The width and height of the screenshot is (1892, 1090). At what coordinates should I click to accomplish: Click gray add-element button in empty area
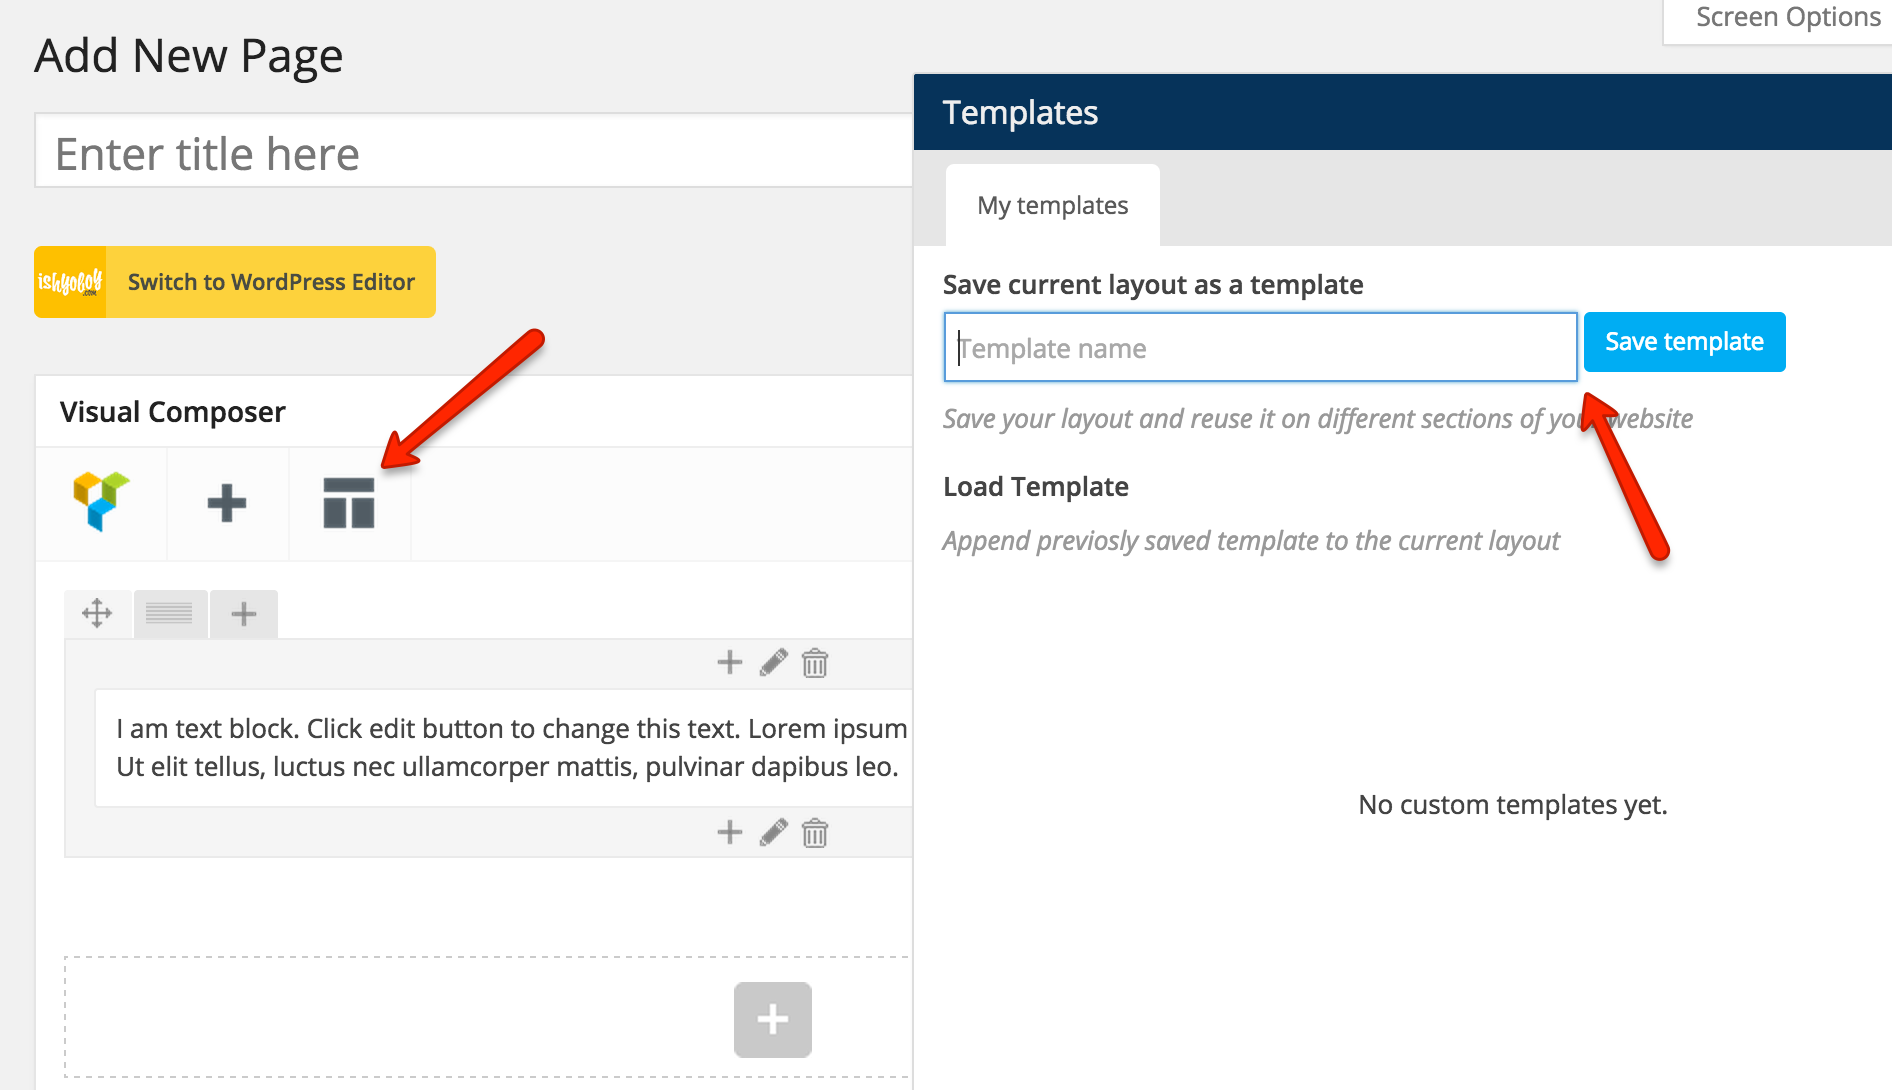coord(773,1020)
